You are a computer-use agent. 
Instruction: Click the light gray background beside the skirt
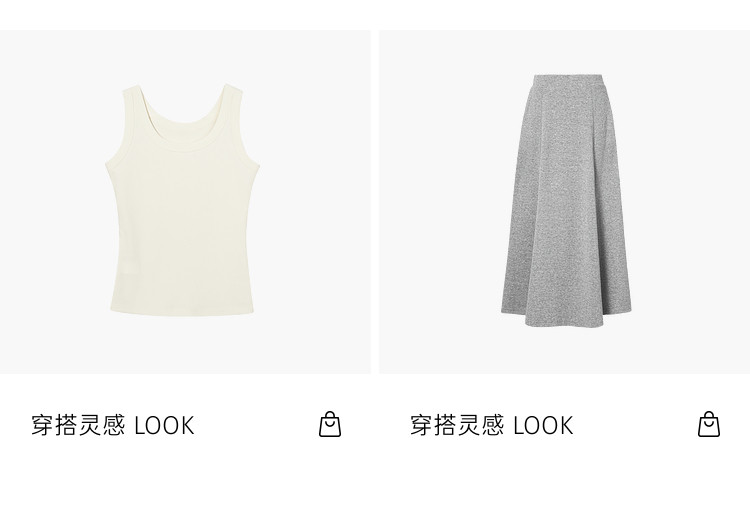440,201
